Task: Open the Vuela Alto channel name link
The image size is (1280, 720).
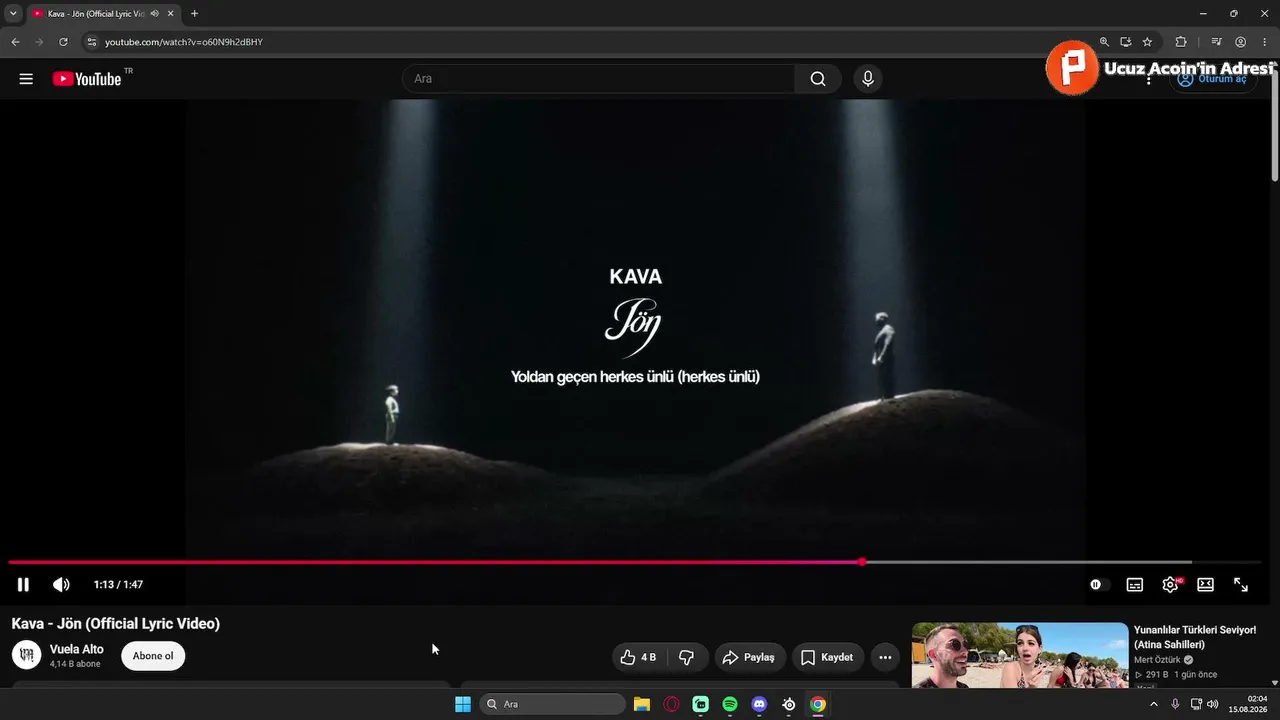Action: (77, 649)
